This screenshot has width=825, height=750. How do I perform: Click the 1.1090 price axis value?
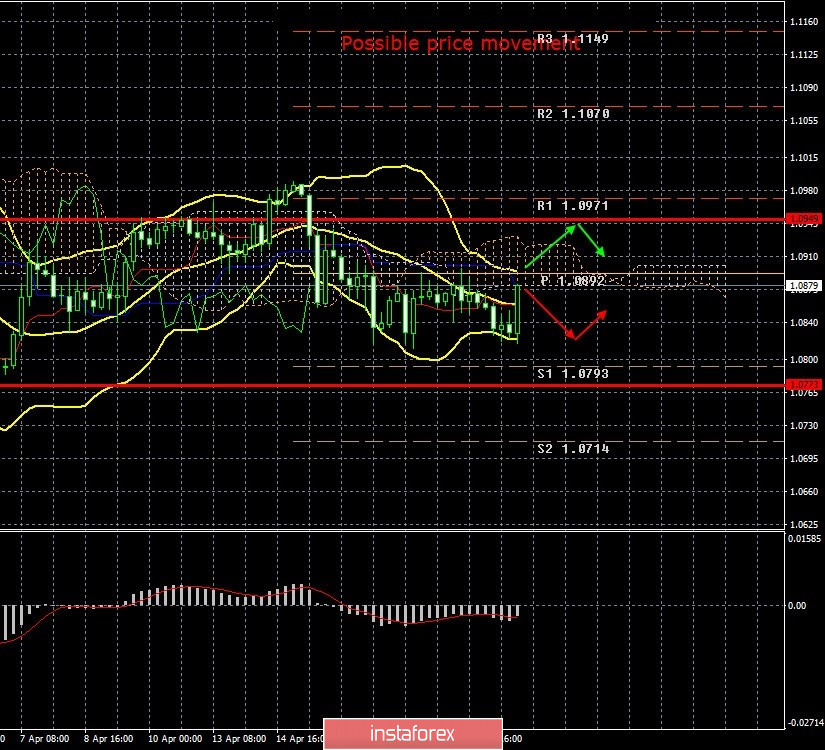click(804, 88)
